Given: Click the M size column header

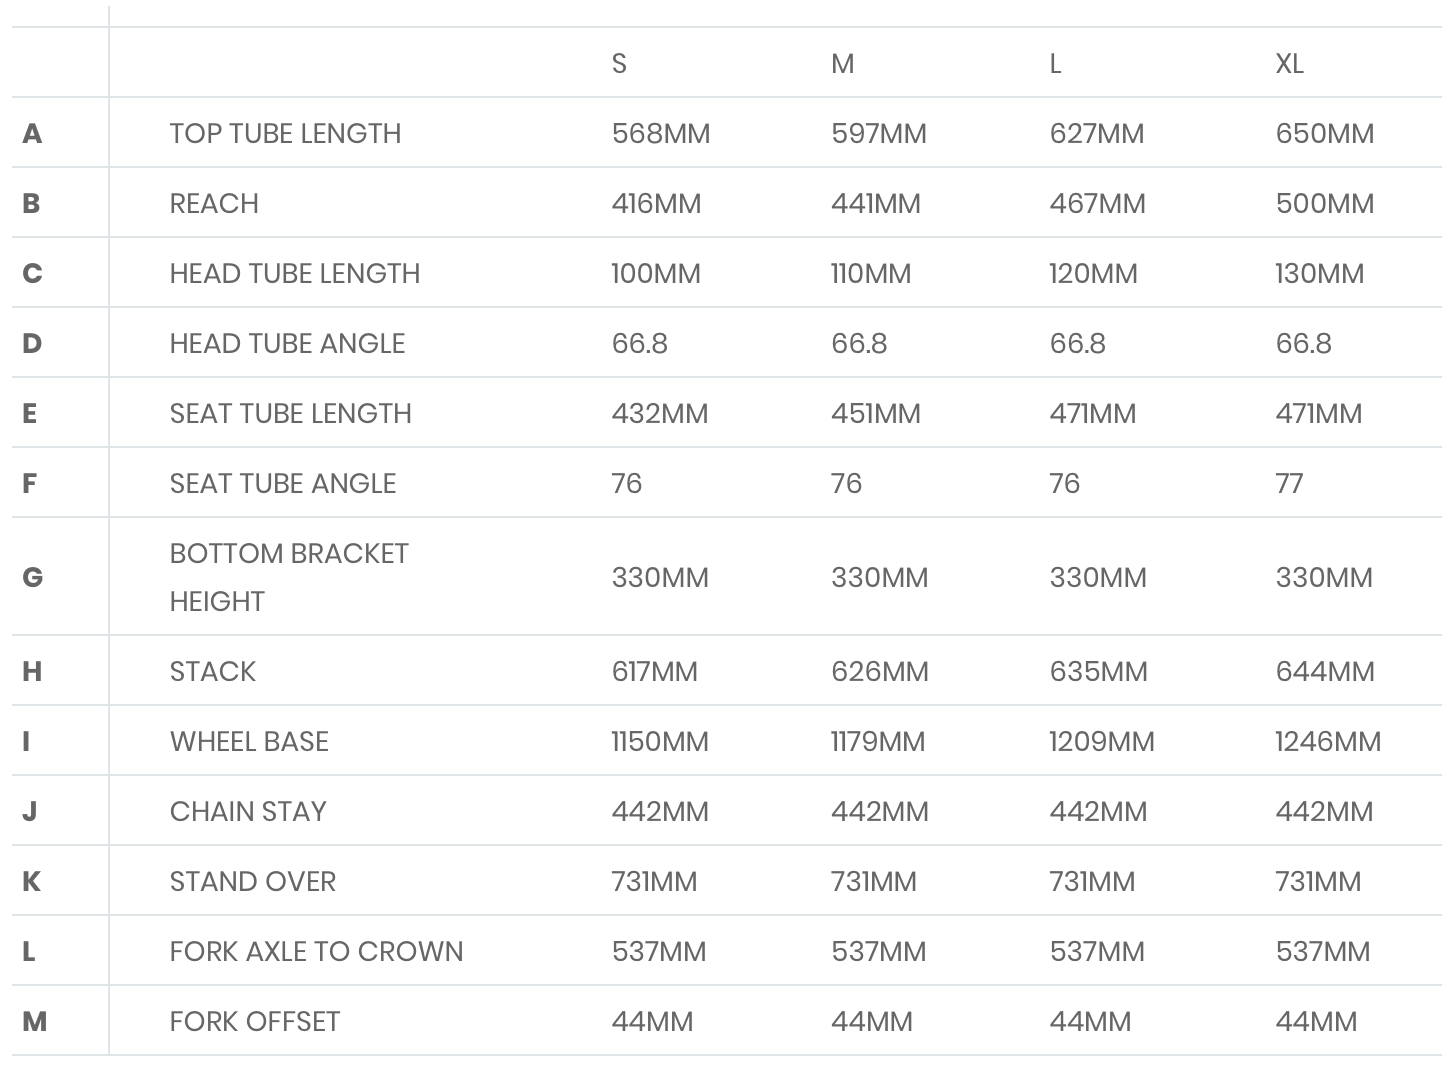Looking at the screenshot, I should point(842,64).
